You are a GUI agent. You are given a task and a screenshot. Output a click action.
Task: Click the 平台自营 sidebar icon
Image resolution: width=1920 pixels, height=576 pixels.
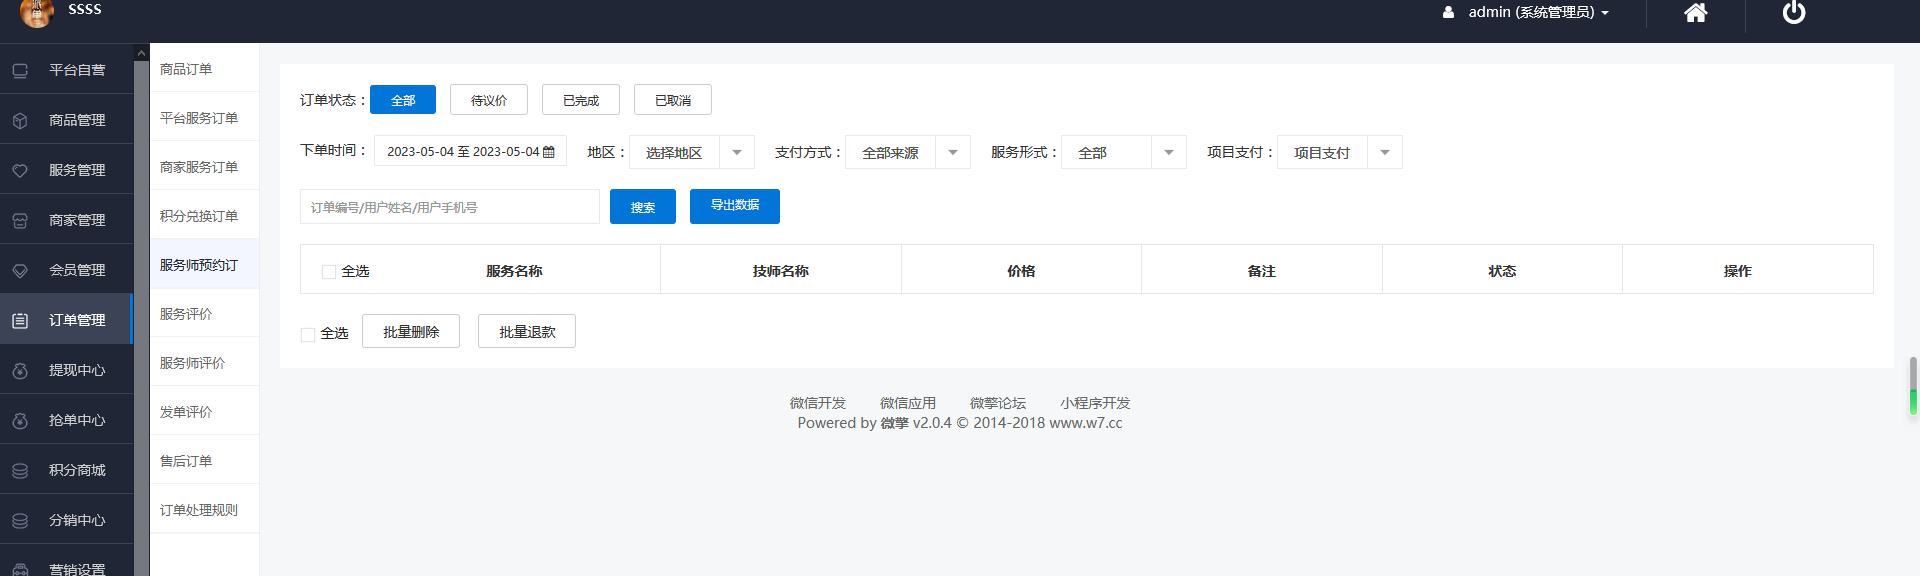[20, 70]
